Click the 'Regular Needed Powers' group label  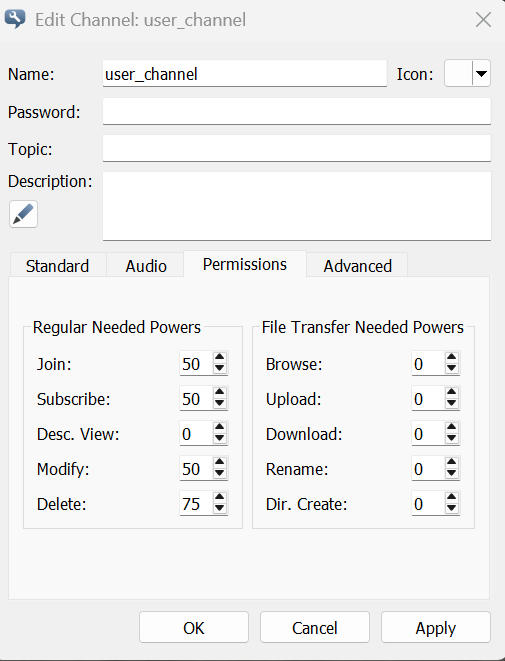[x=117, y=327]
